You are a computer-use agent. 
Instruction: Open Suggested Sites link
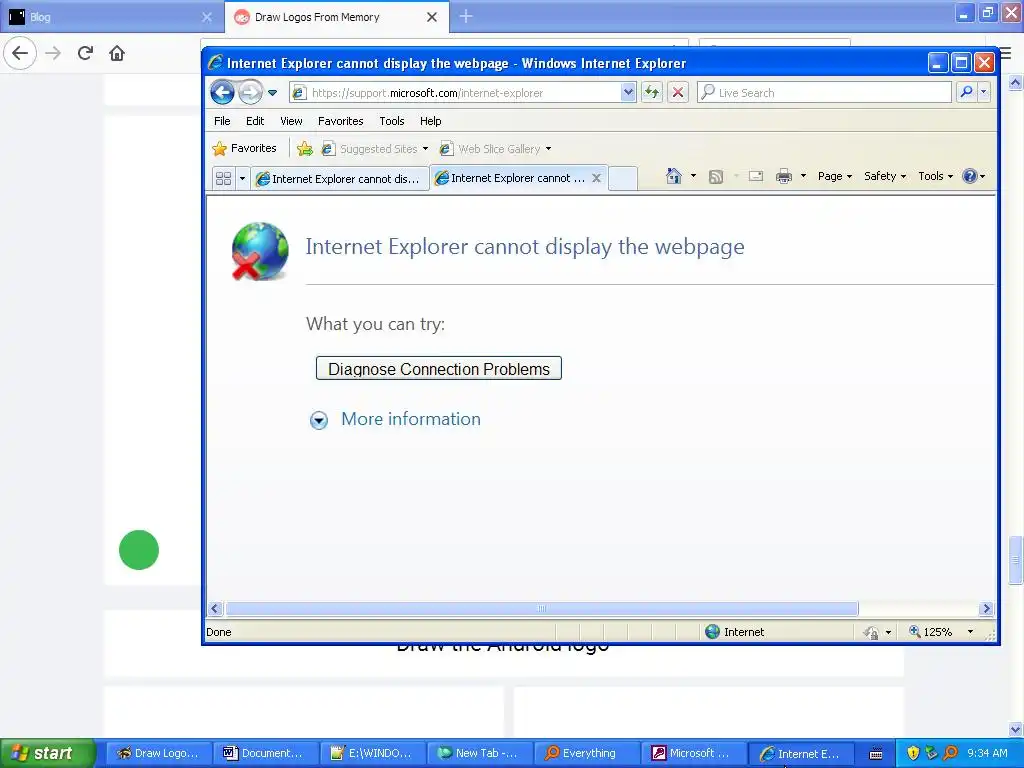point(375,149)
